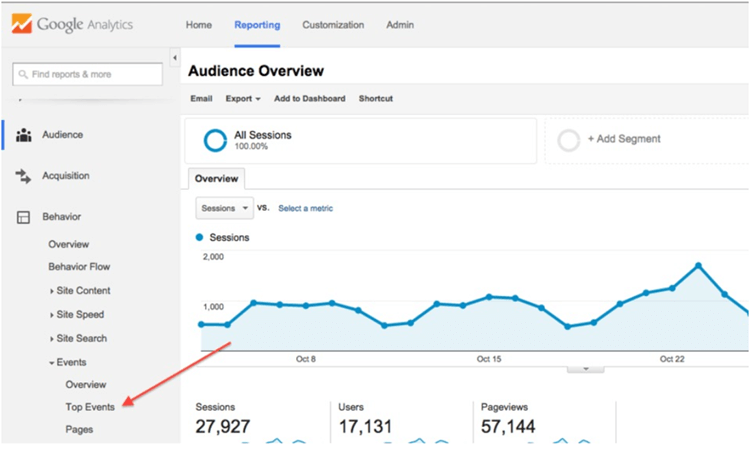Click the Acquisition arrows icon
The image size is (750, 455).
(x=23, y=176)
